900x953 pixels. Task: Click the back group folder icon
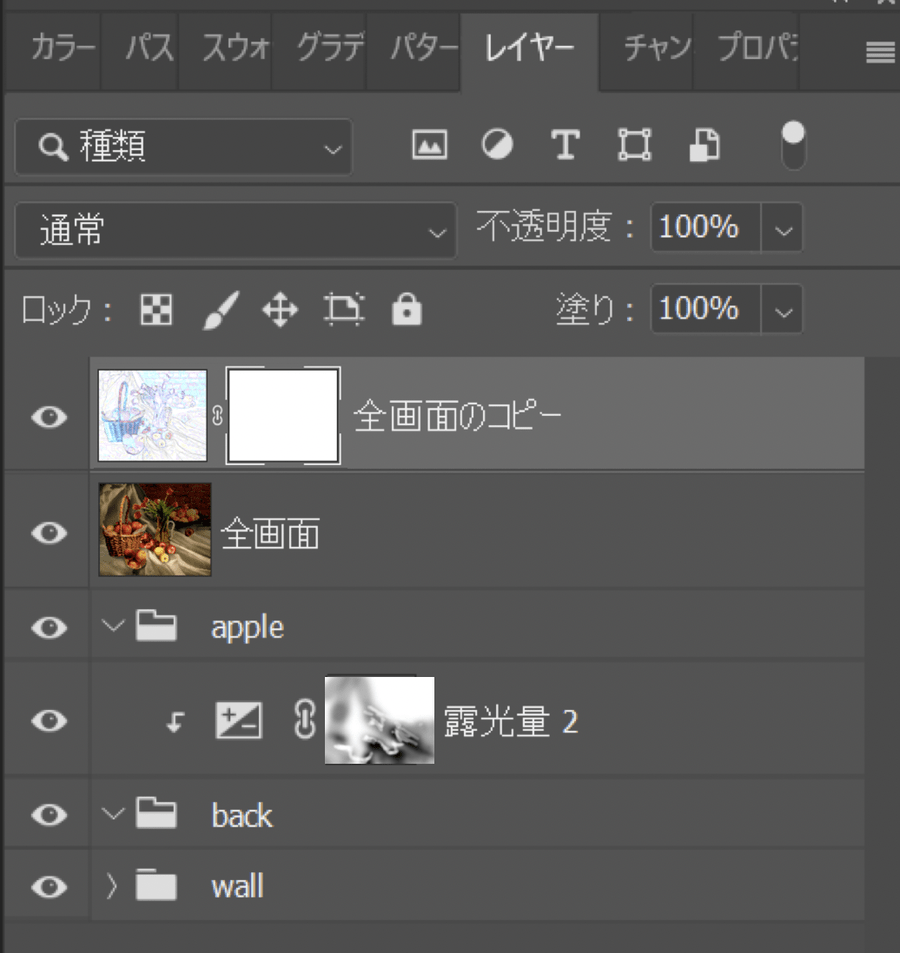(156, 813)
